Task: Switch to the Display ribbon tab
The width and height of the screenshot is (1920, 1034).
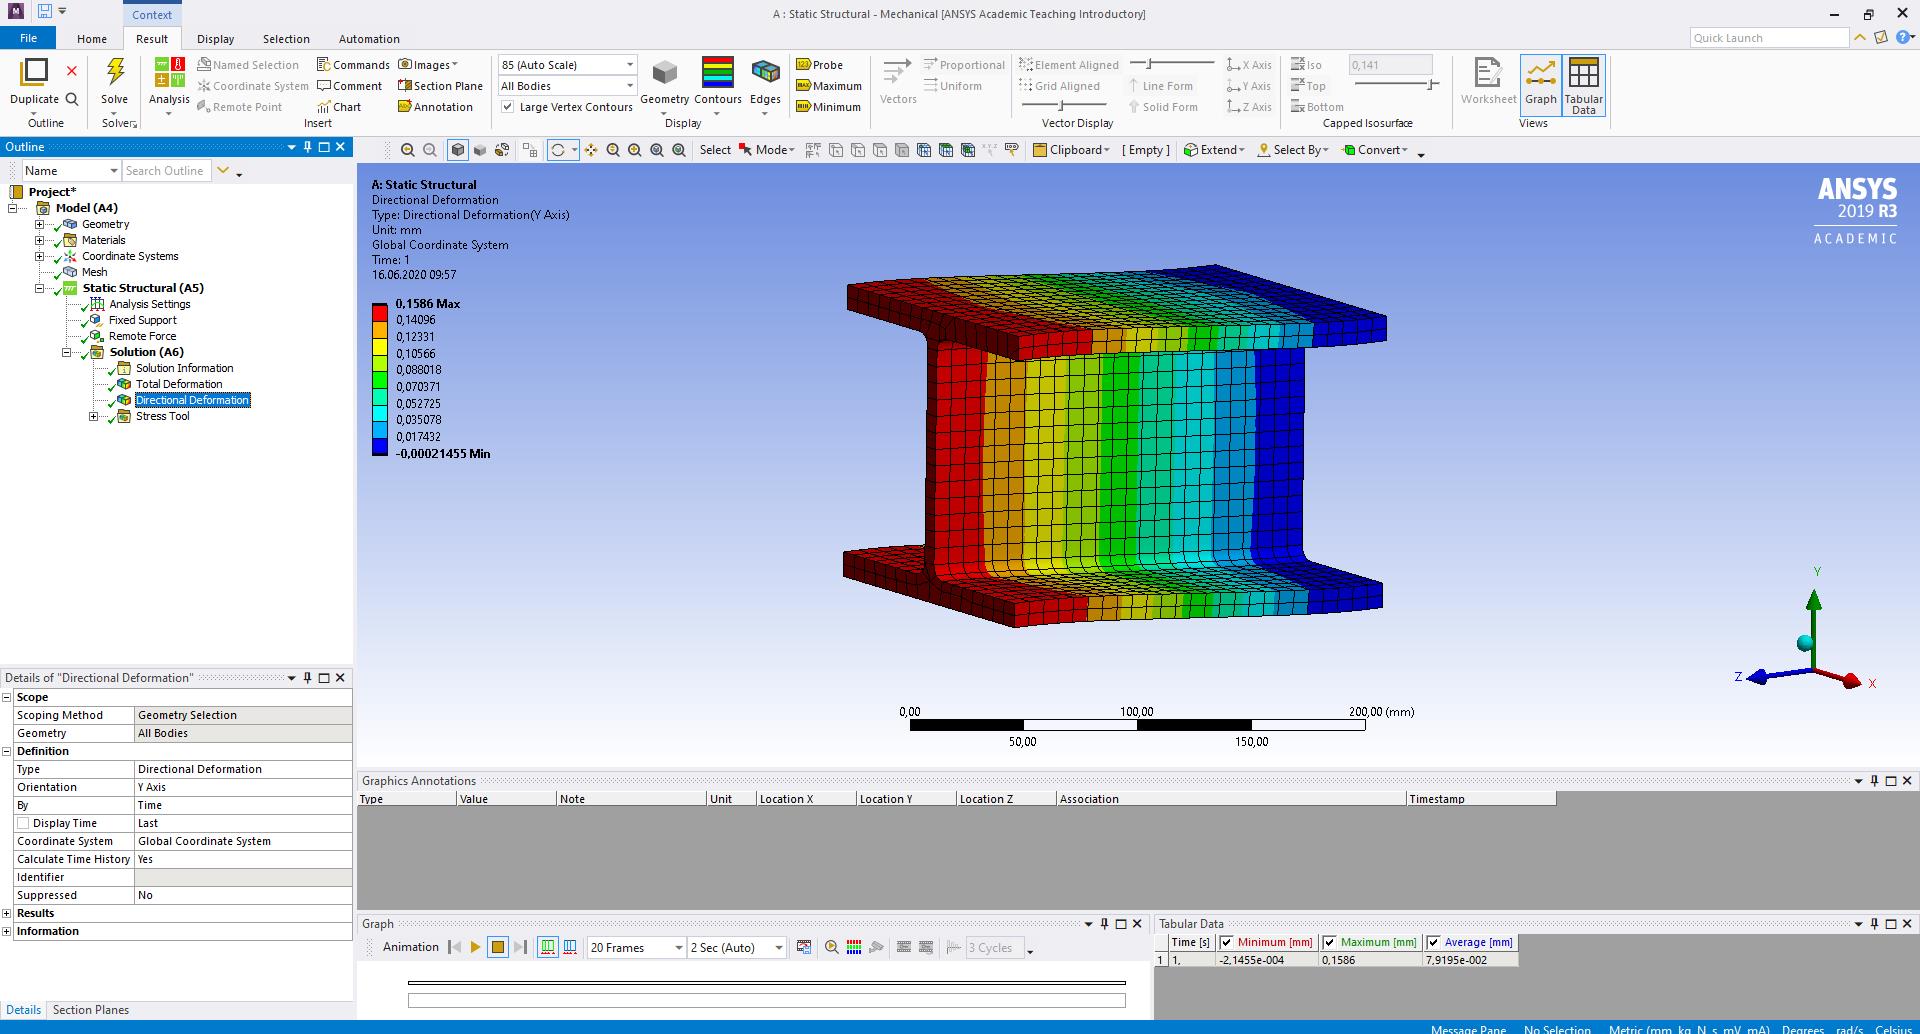Action: tap(215, 38)
